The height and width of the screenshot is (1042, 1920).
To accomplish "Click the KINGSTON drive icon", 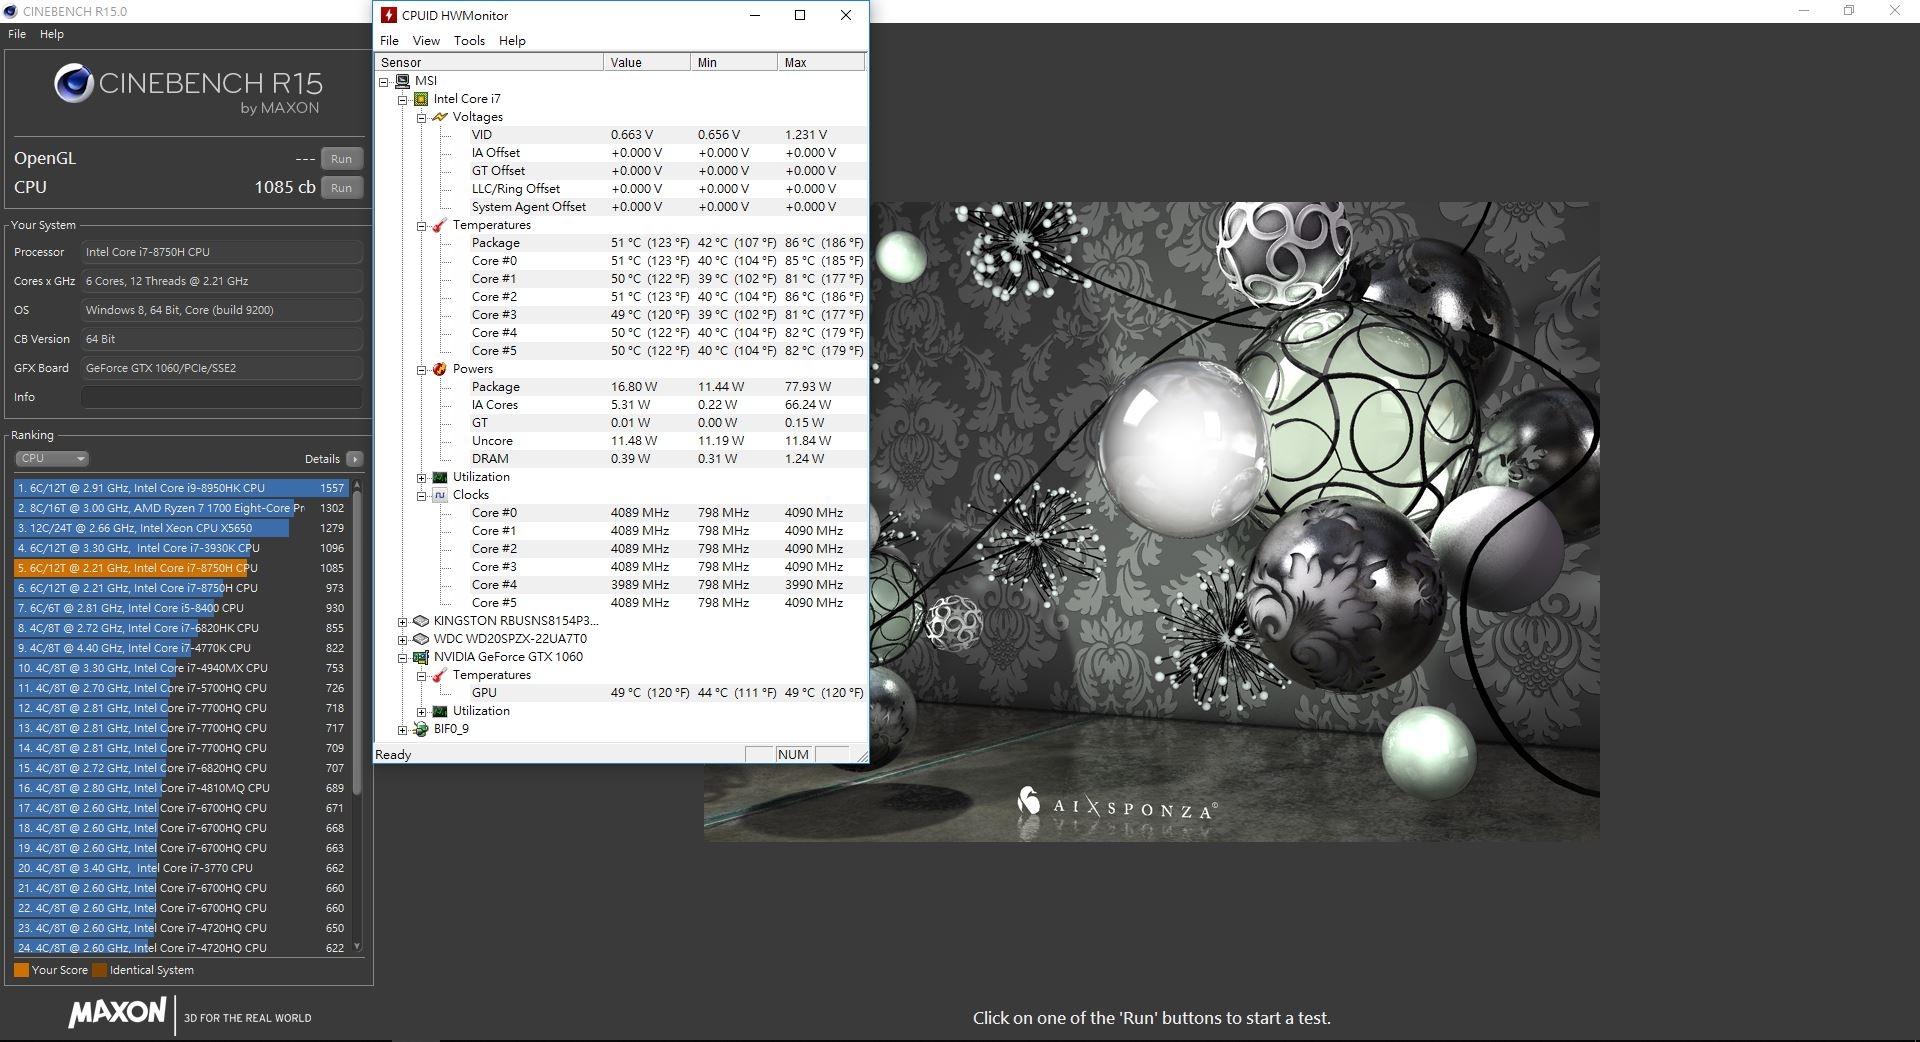I will coord(421,621).
